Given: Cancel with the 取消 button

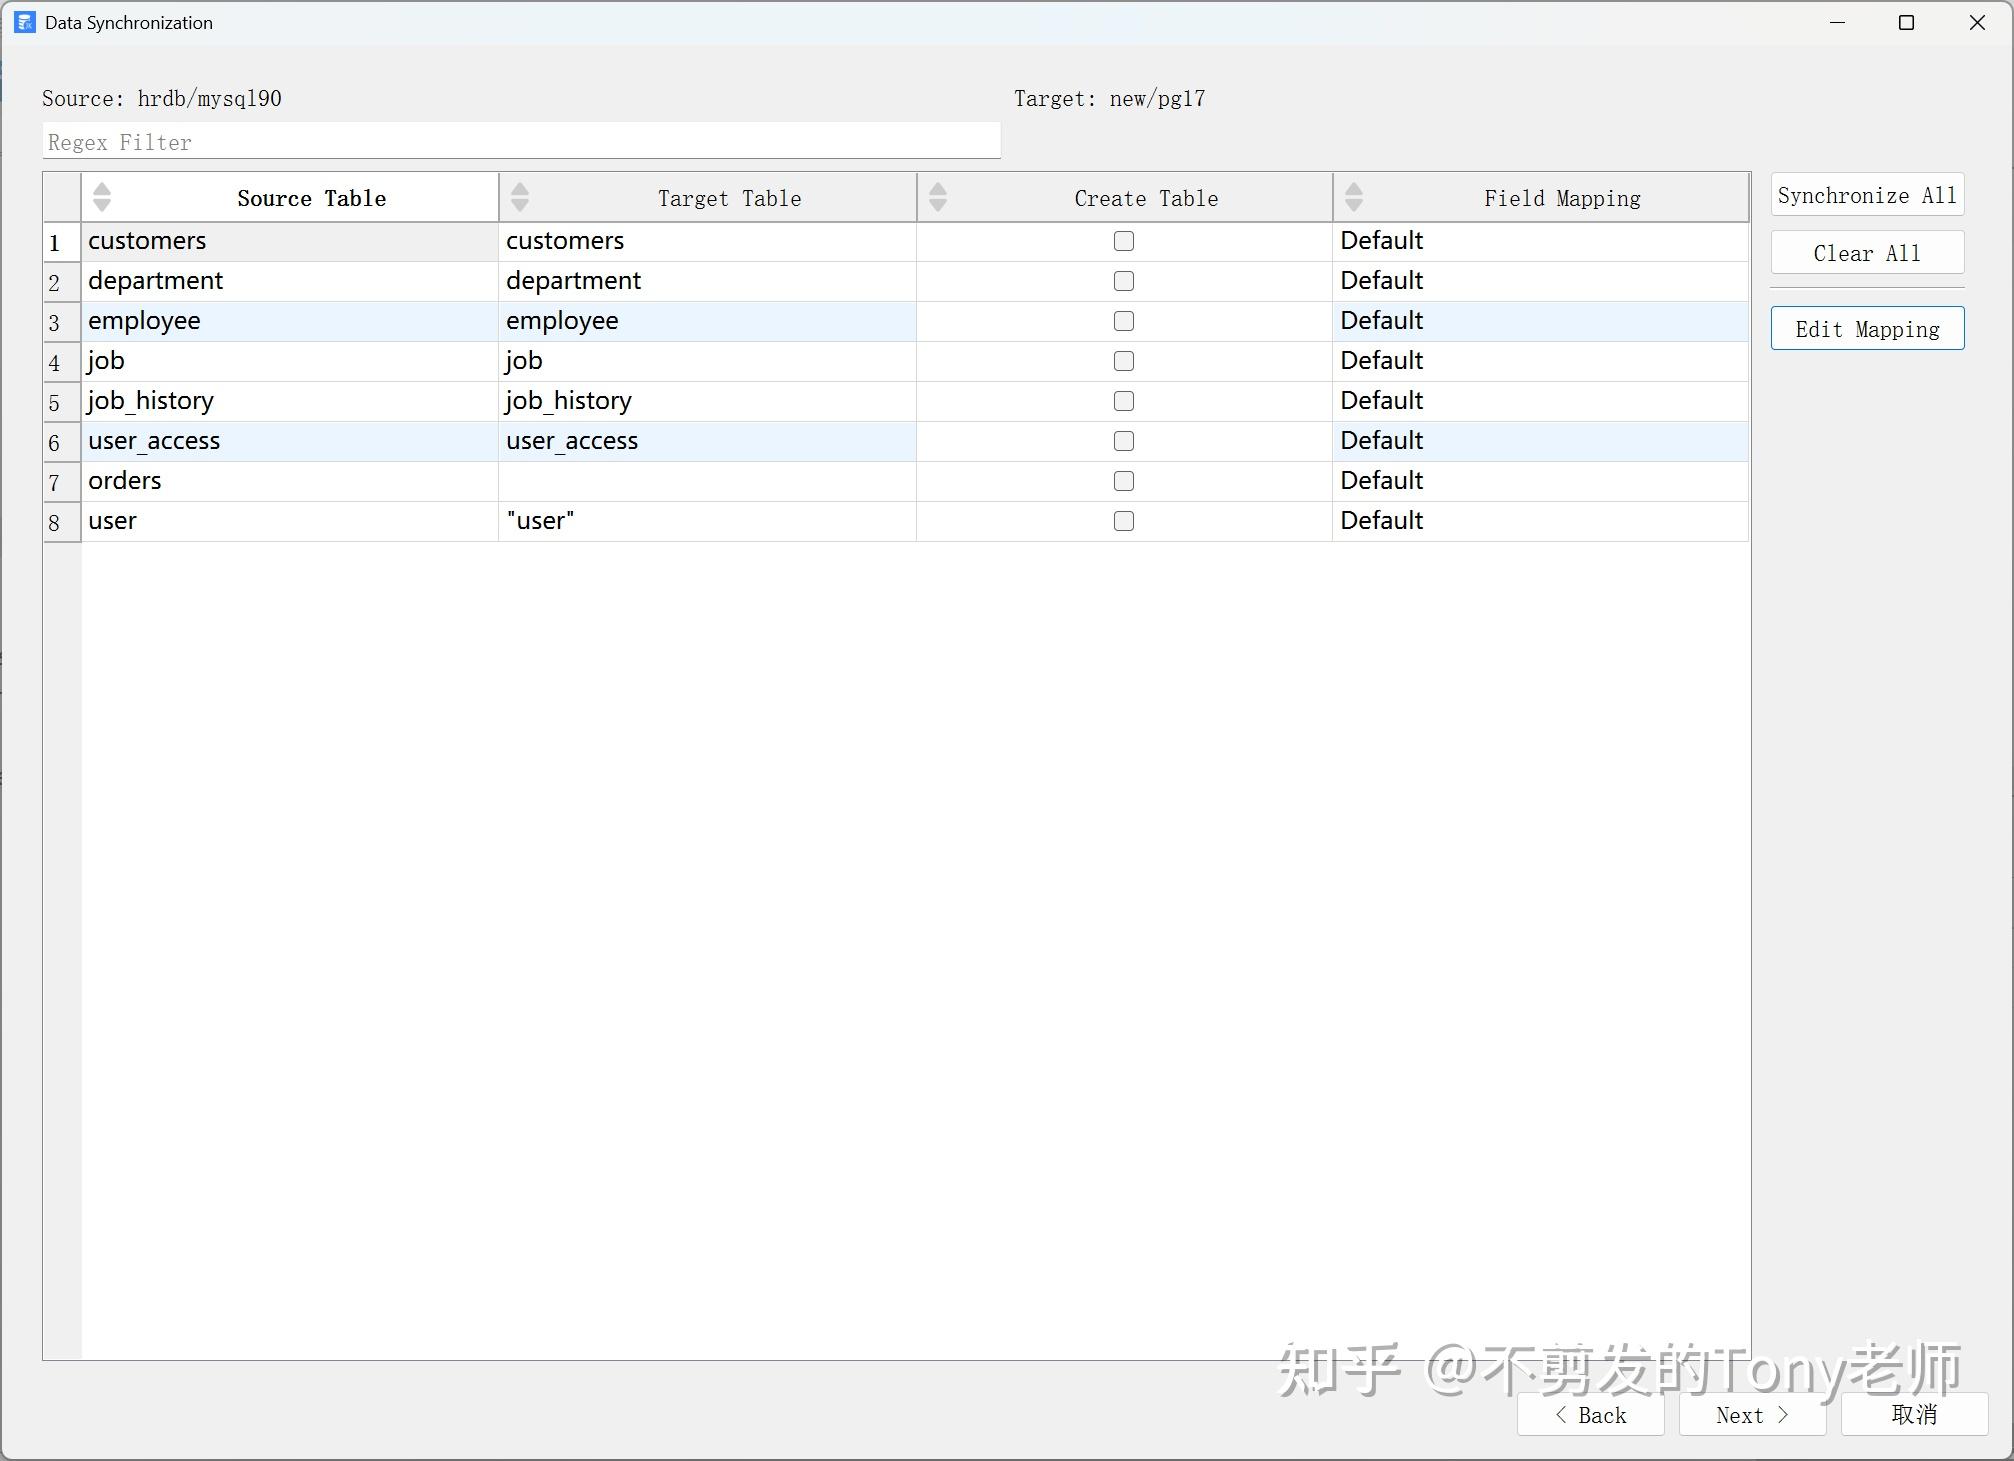Looking at the screenshot, I should point(1913,1414).
